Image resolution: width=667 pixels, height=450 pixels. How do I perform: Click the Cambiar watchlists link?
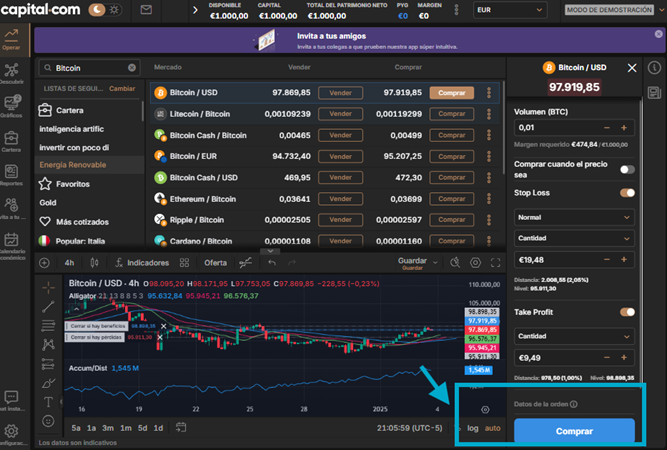122,88
